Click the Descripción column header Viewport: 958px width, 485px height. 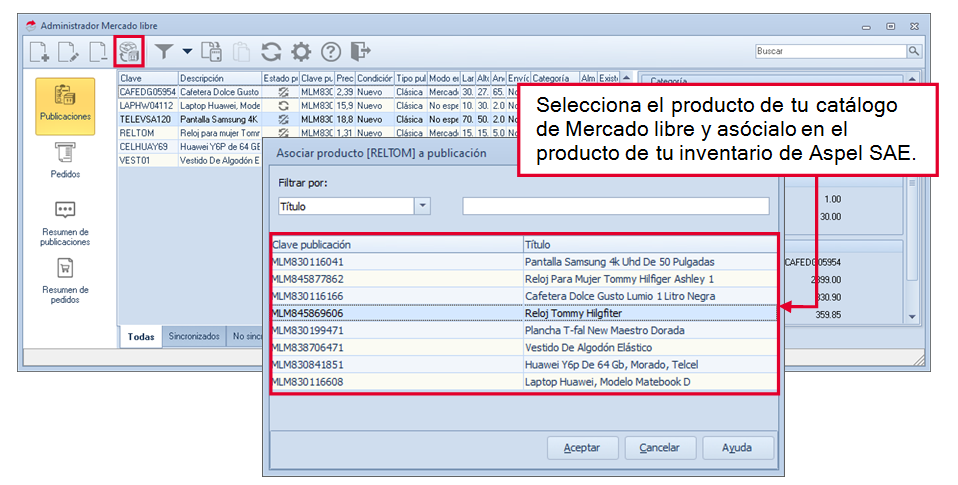click(x=220, y=78)
